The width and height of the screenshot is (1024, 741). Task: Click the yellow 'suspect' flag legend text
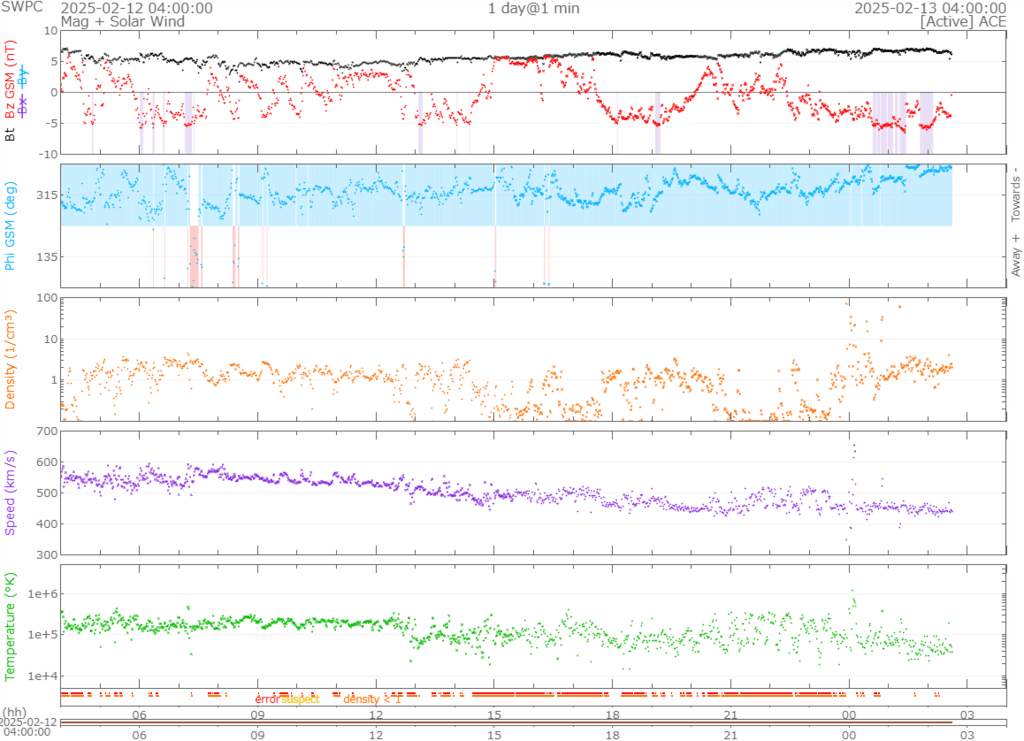pos(300,699)
